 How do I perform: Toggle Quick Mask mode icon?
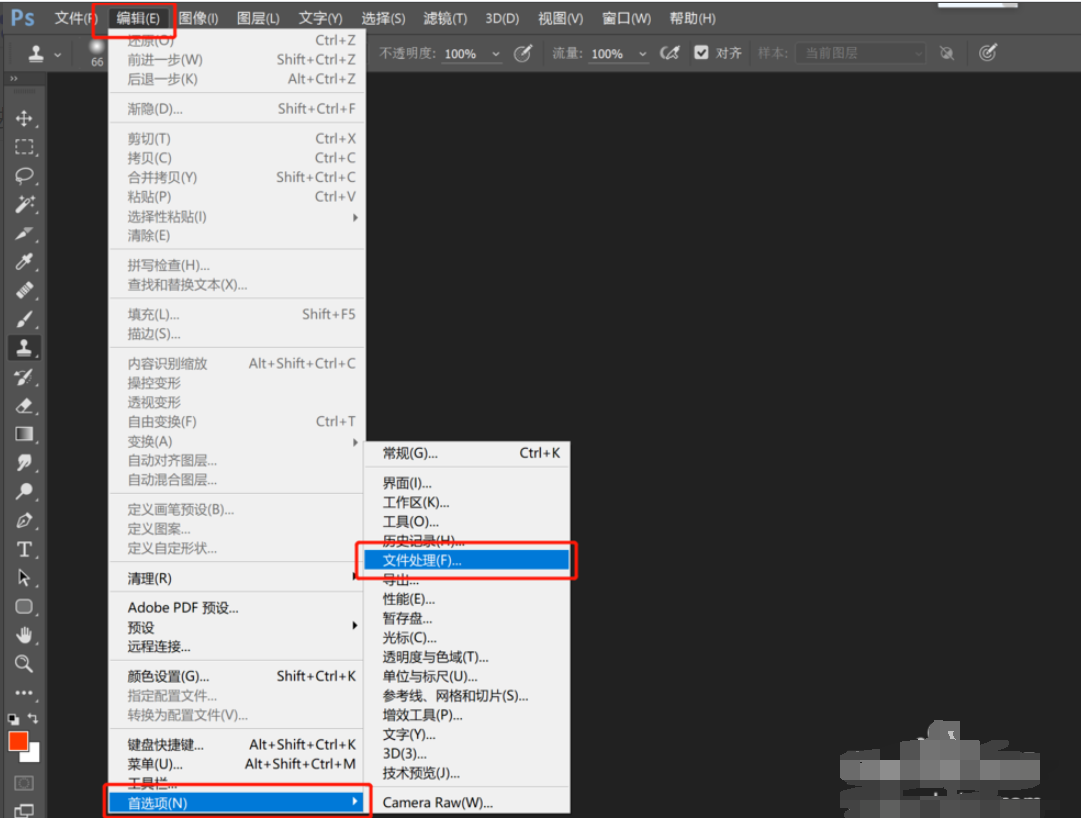[x=24, y=783]
